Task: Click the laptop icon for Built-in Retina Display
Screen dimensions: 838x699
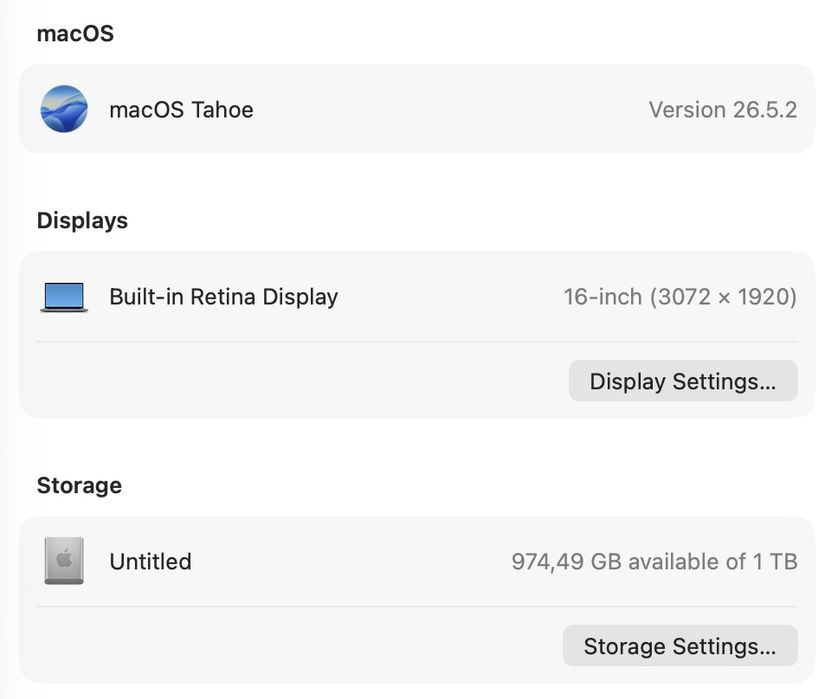Action: [x=64, y=297]
